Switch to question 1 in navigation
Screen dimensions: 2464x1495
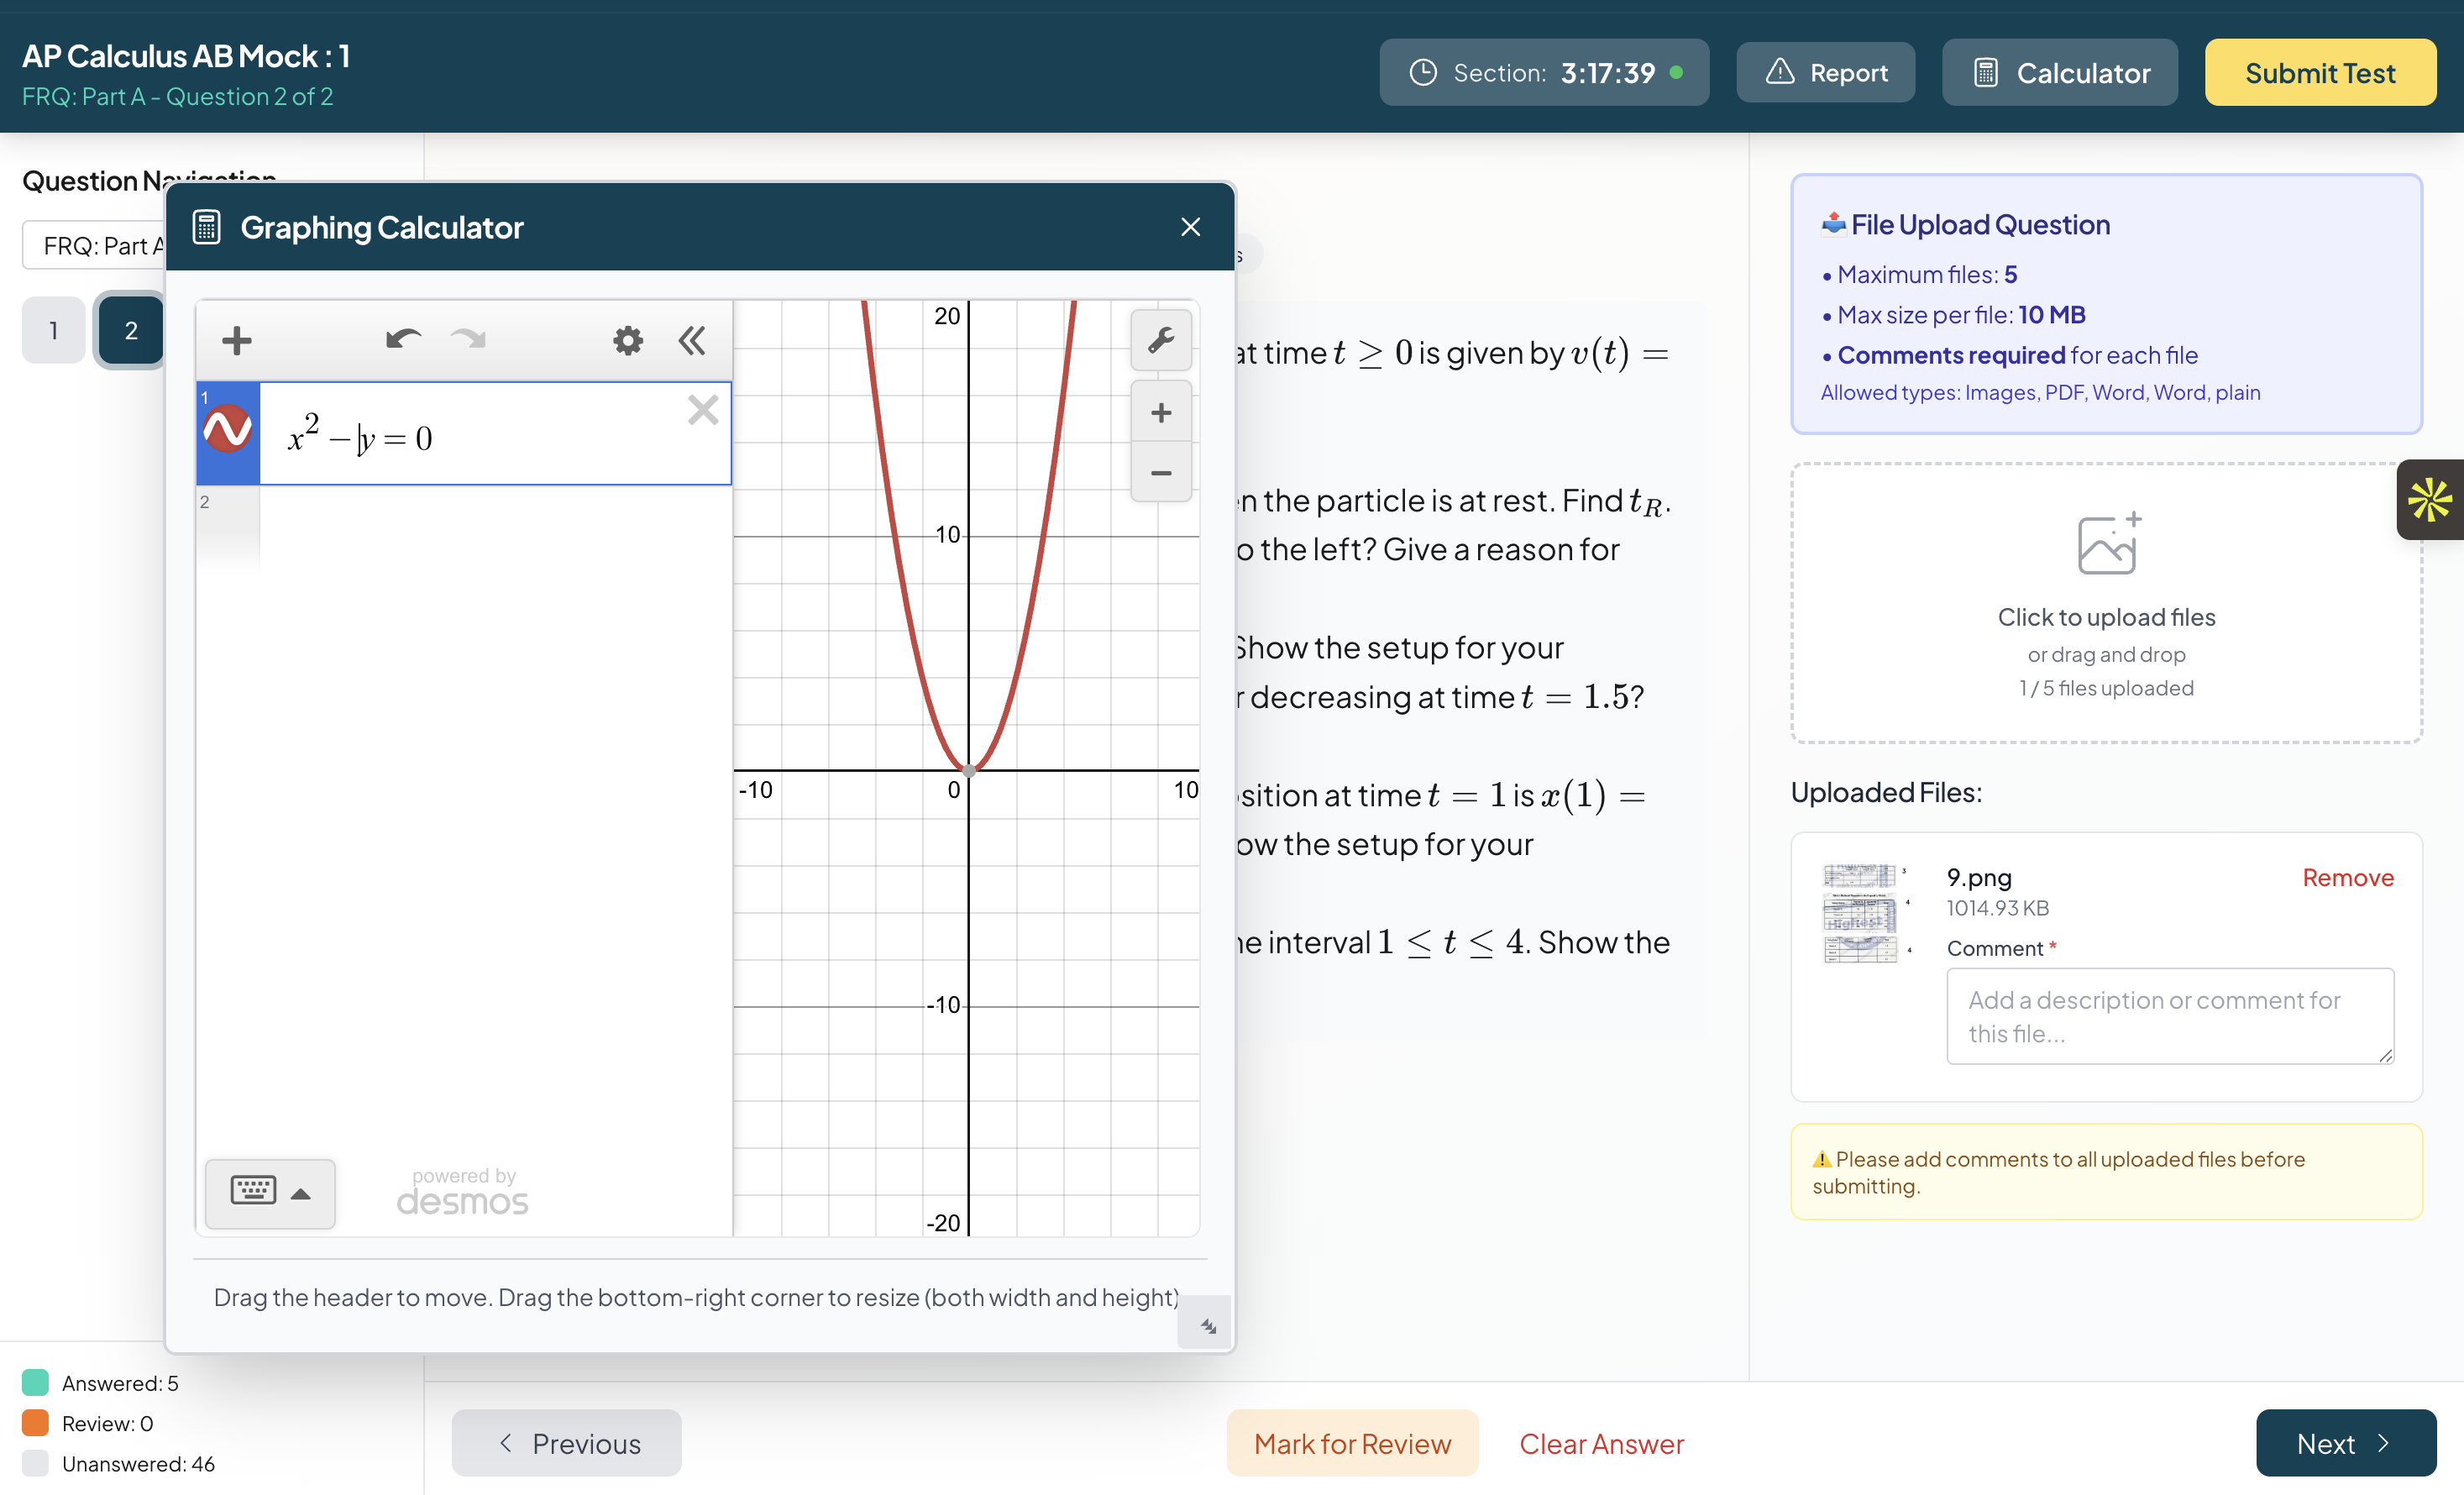tap(53, 330)
